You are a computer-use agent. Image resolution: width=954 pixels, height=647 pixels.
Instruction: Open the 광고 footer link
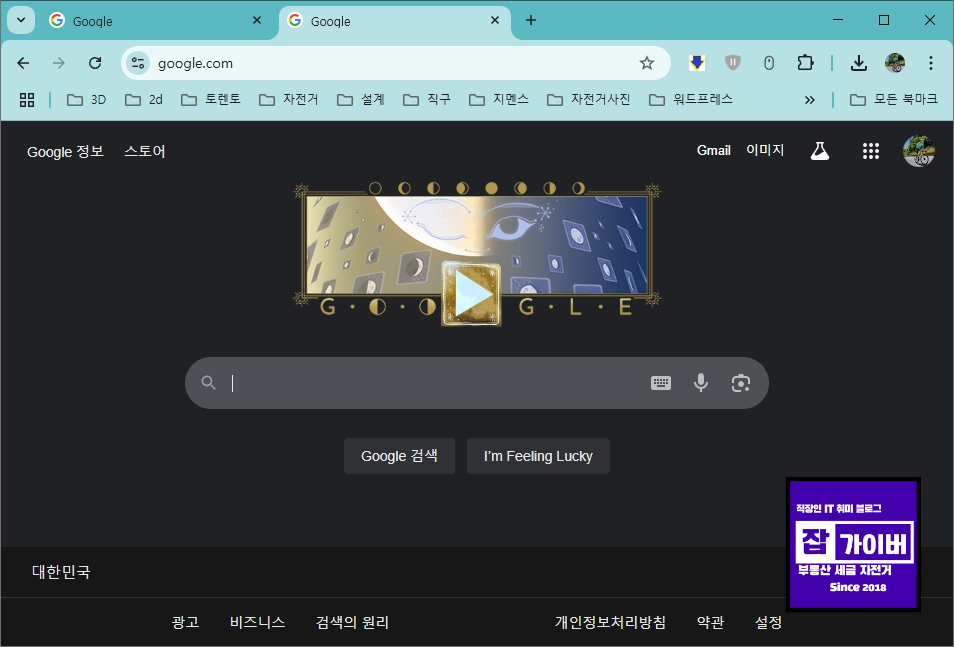coord(186,622)
